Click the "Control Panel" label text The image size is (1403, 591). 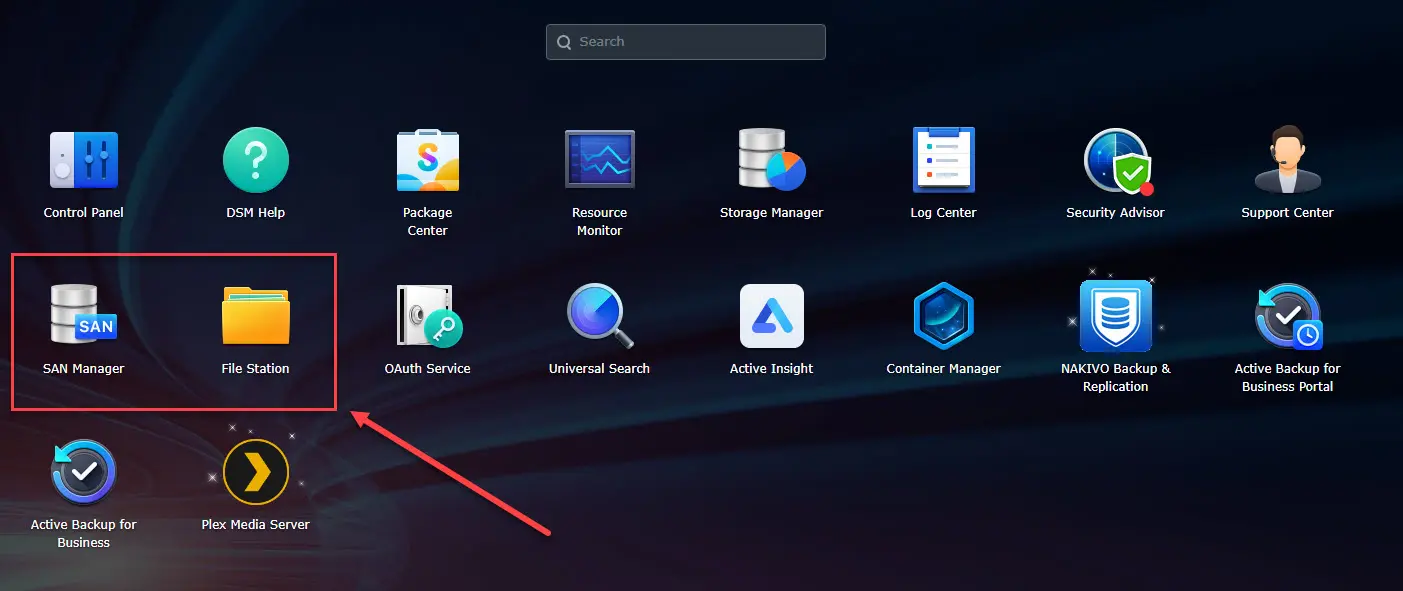[x=84, y=213]
